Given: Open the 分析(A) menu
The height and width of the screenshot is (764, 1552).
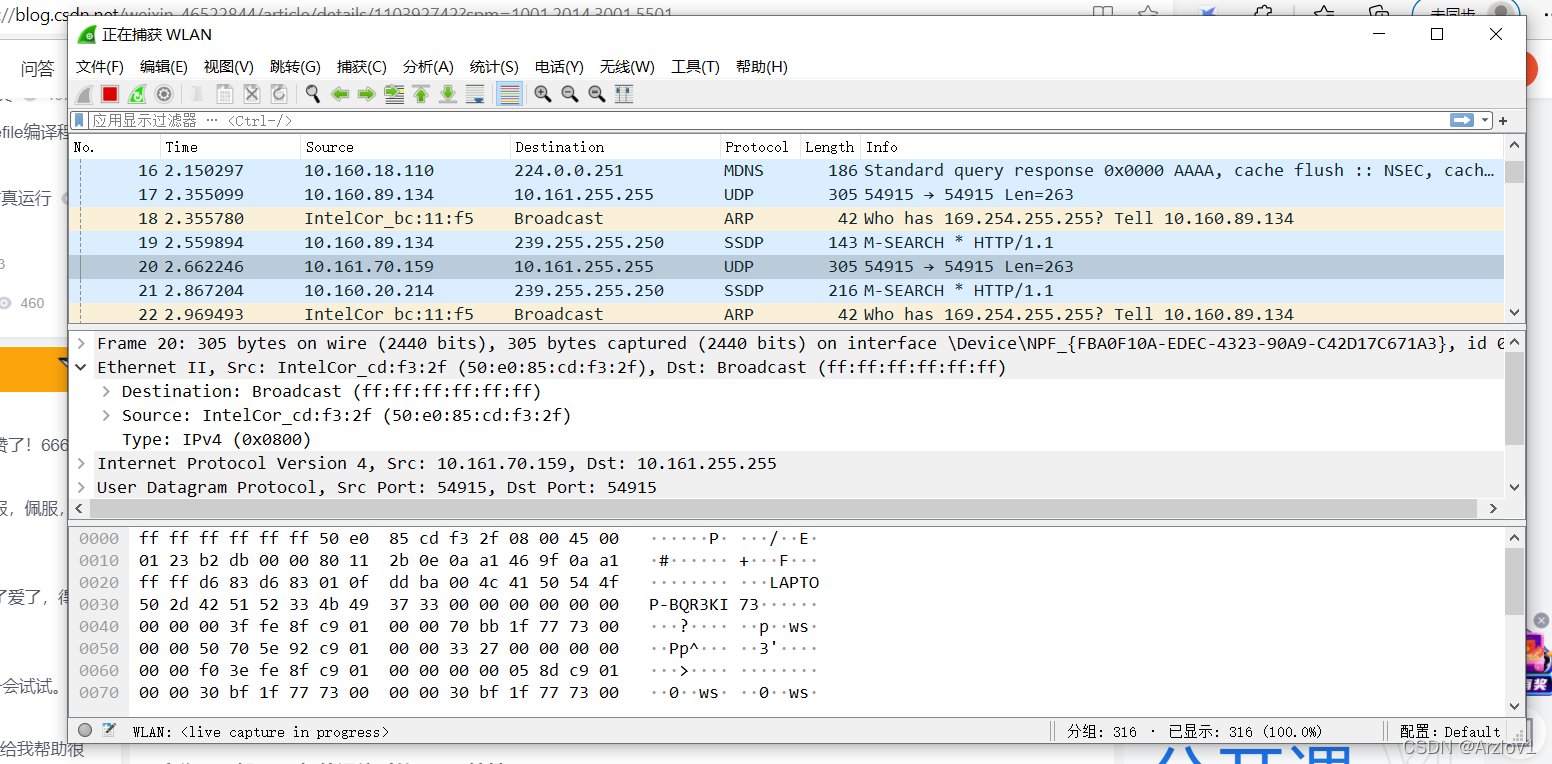Looking at the screenshot, I should click(428, 66).
